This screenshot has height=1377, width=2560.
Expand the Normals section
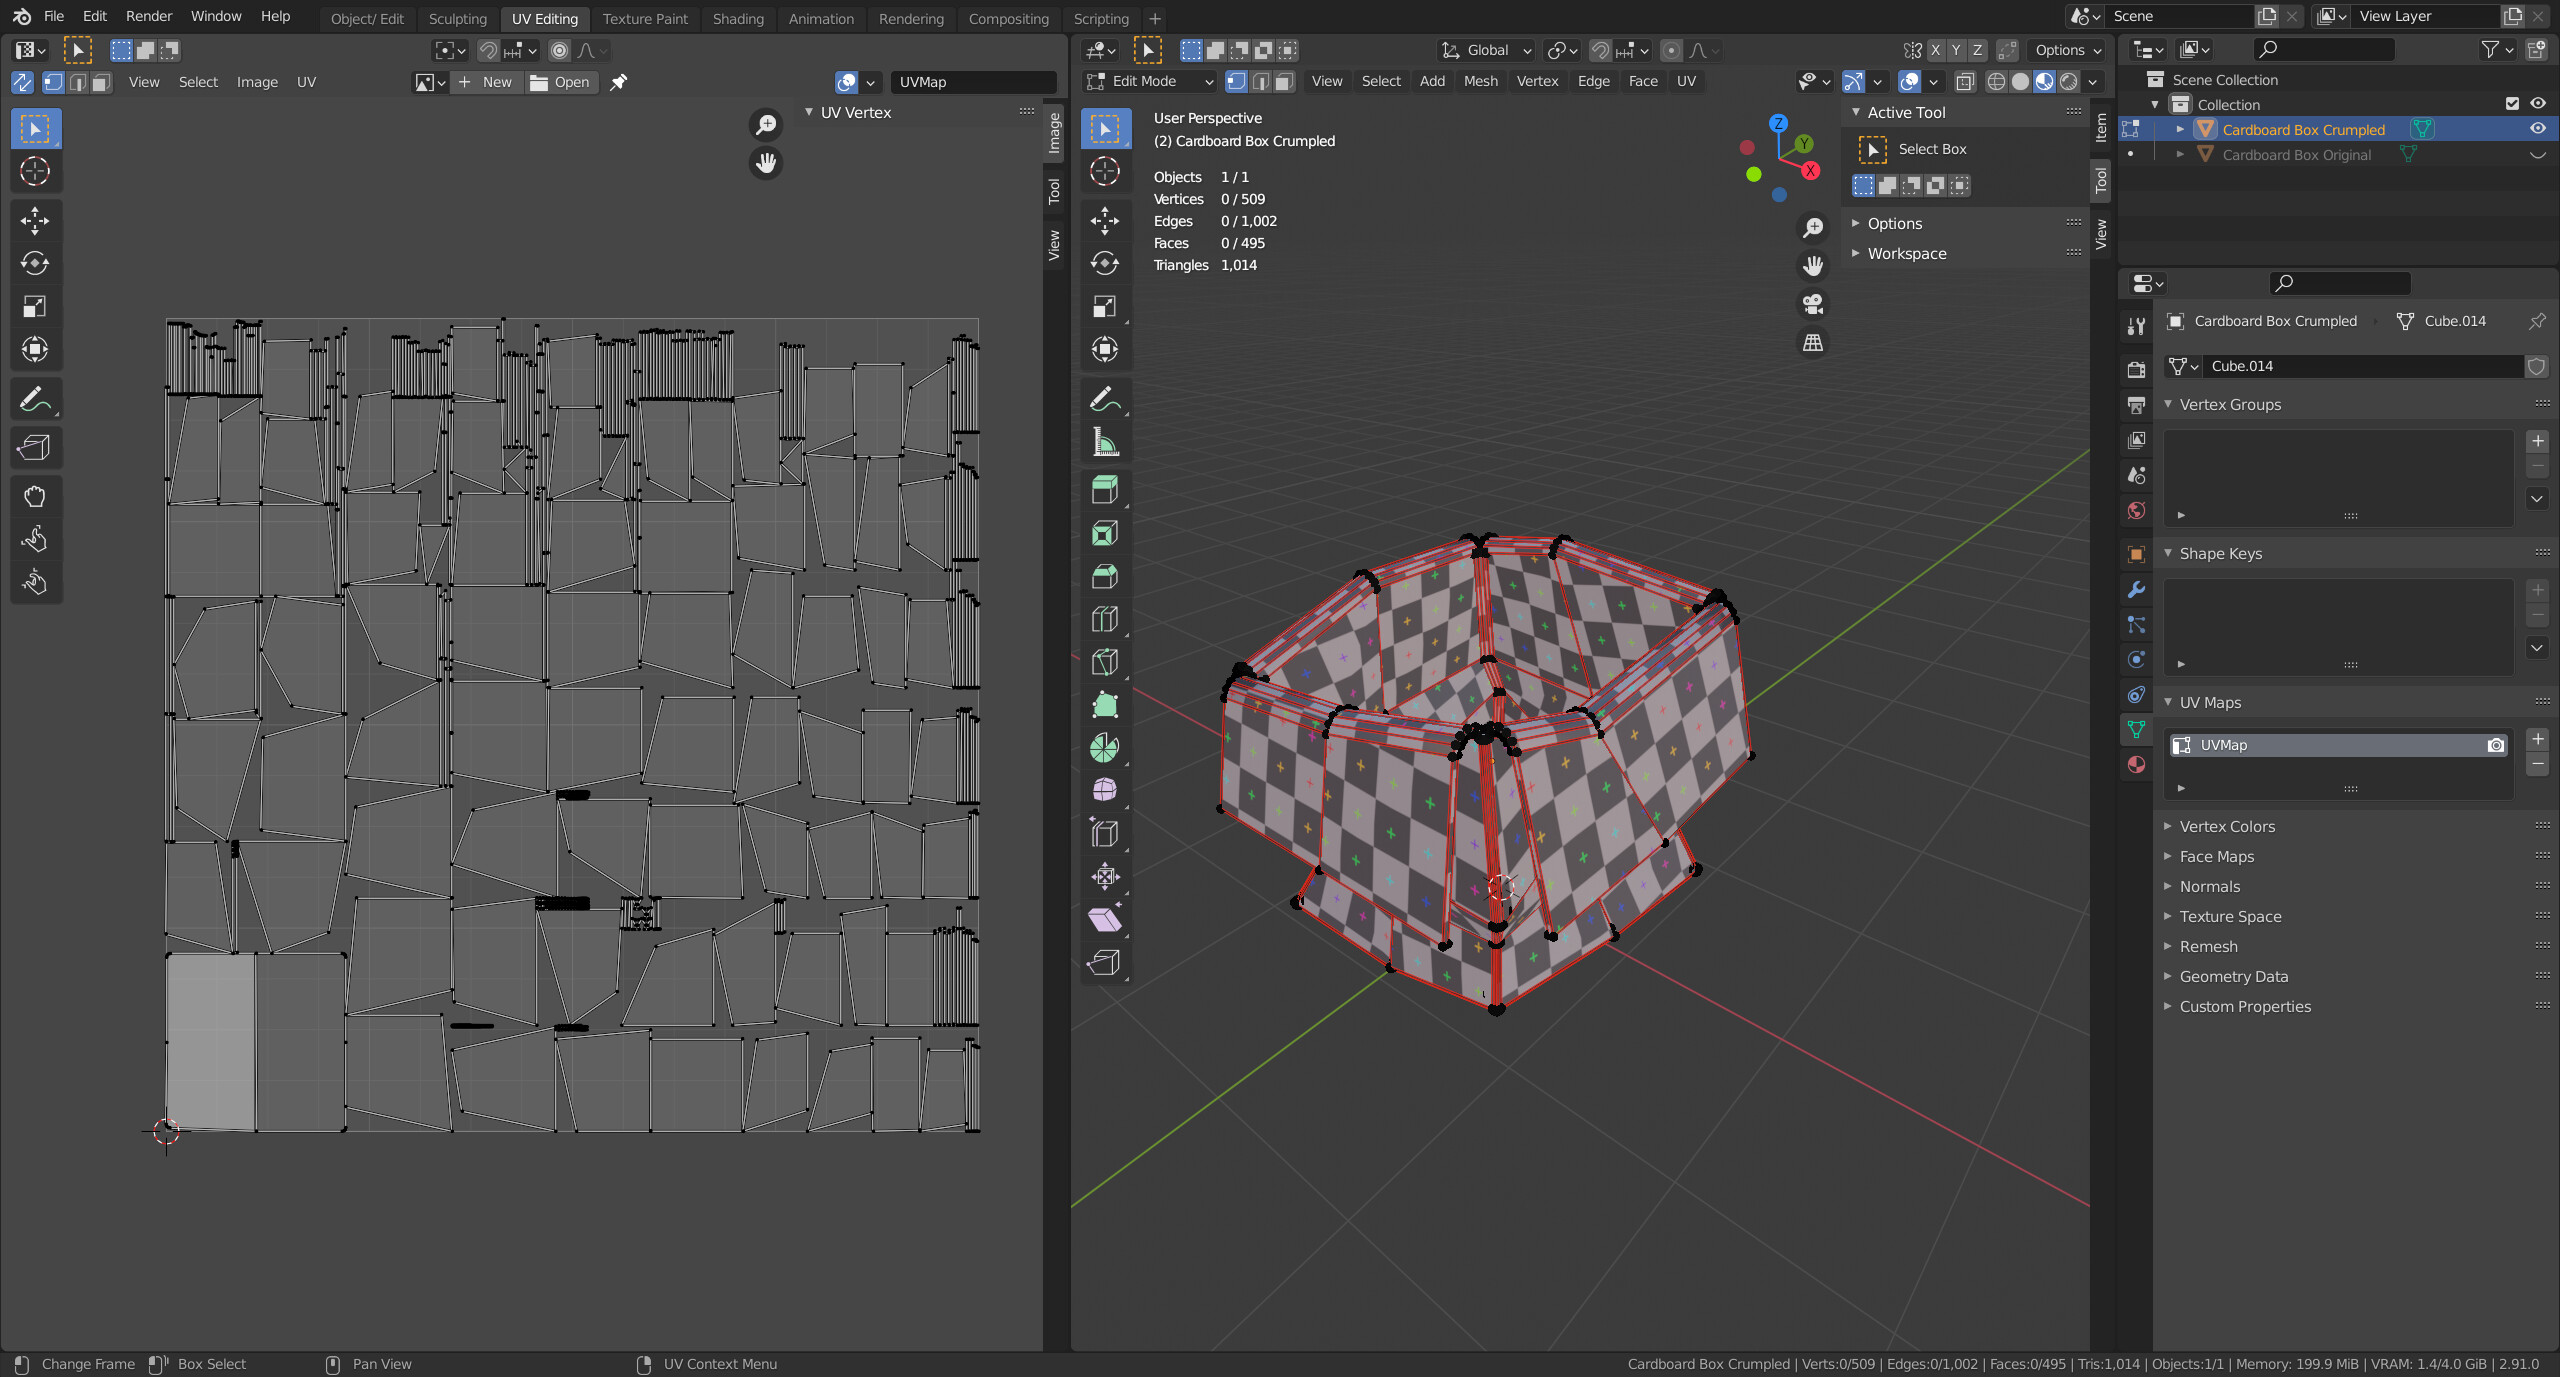pyautogui.click(x=2209, y=885)
